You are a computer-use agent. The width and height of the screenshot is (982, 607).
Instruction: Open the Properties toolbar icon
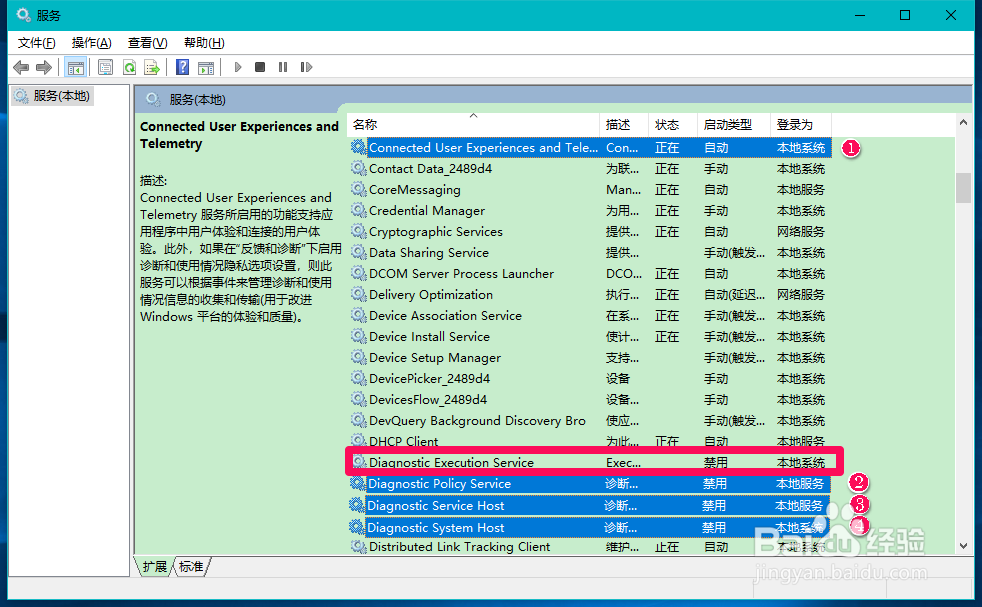click(x=105, y=67)
